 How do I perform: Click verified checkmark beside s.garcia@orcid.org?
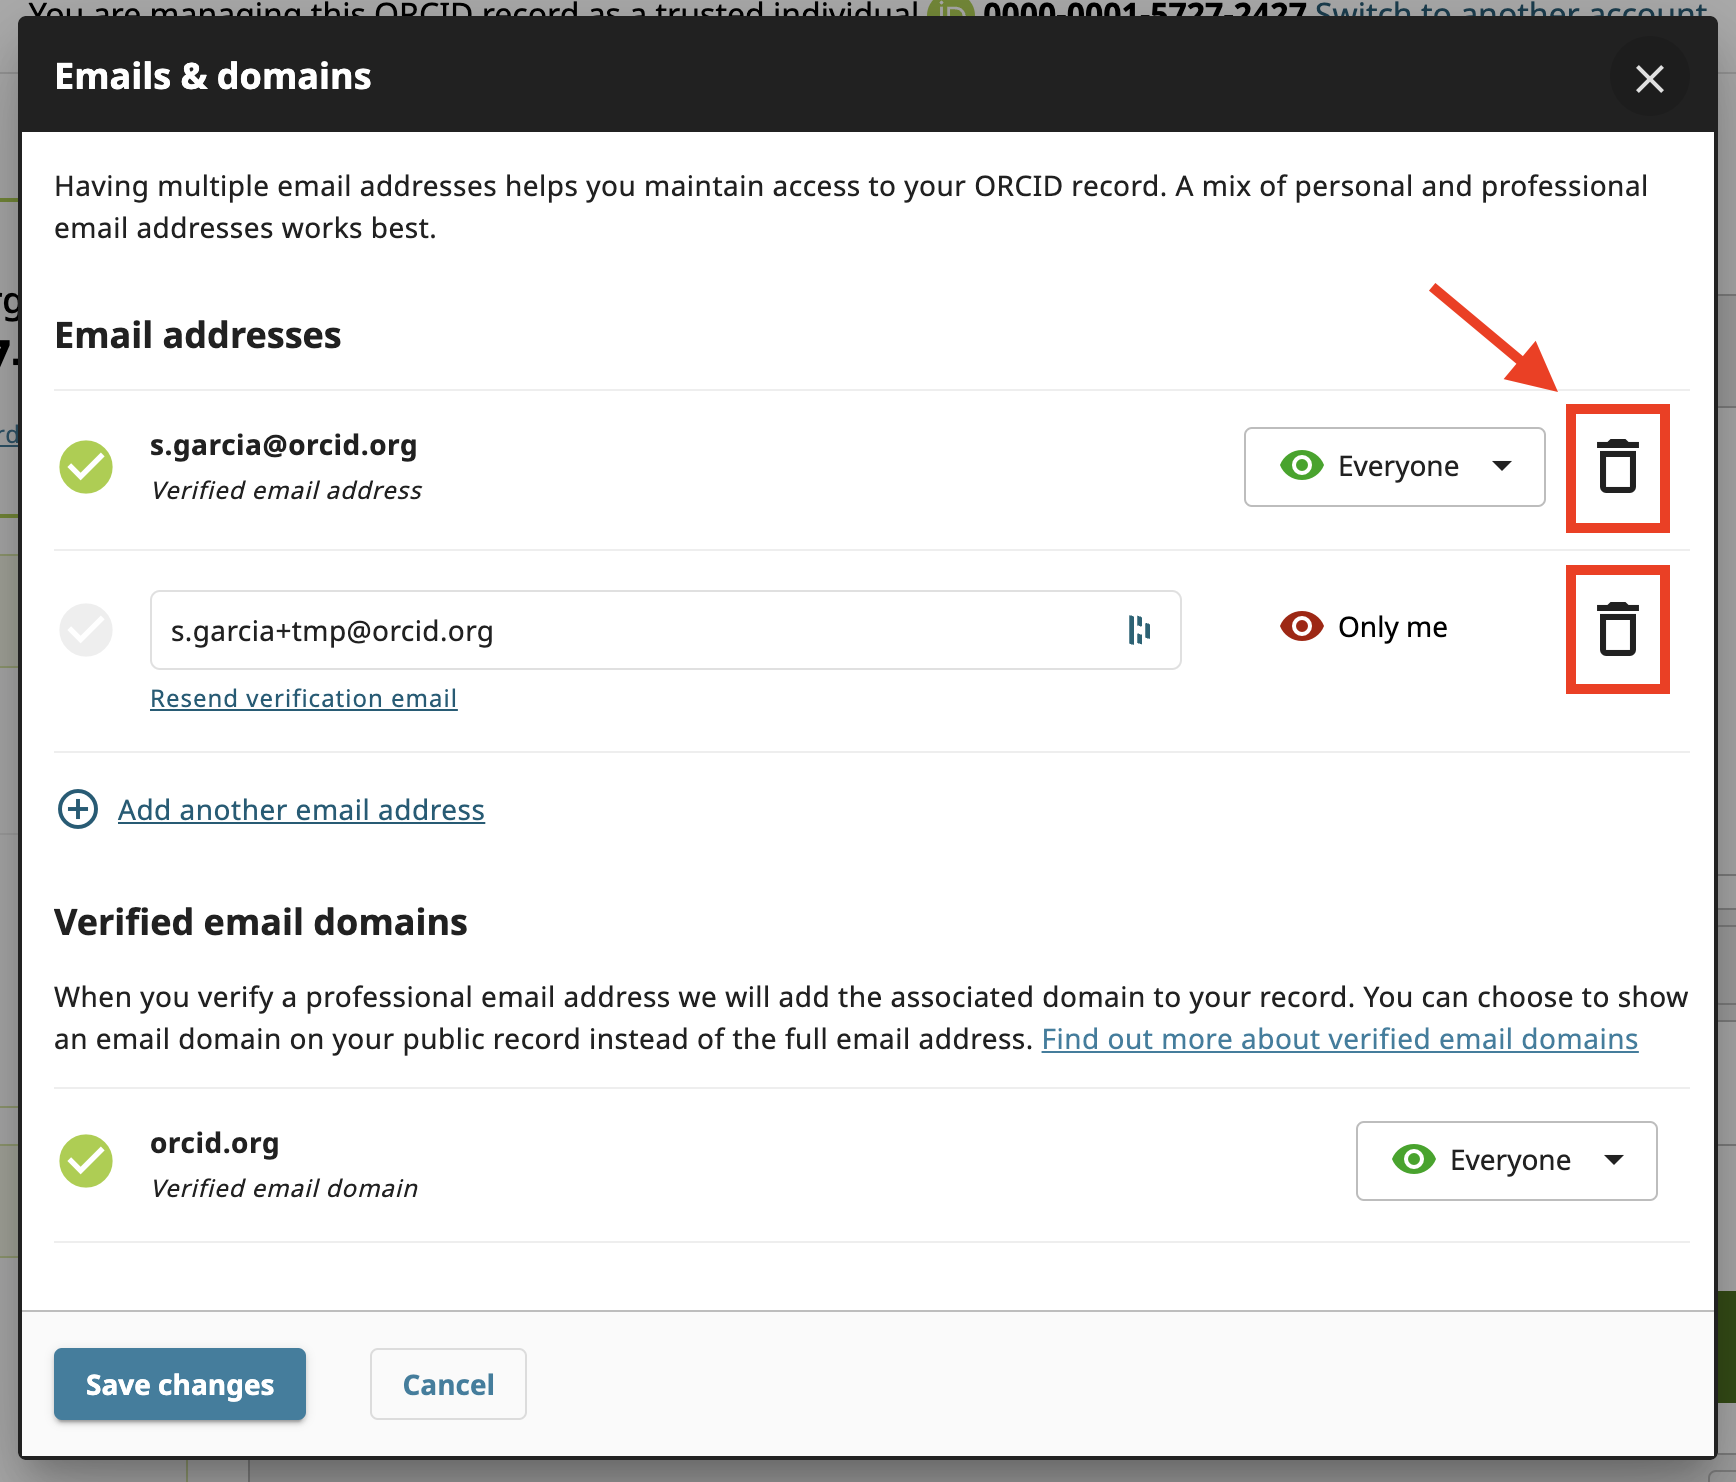(x=86, y=466)
